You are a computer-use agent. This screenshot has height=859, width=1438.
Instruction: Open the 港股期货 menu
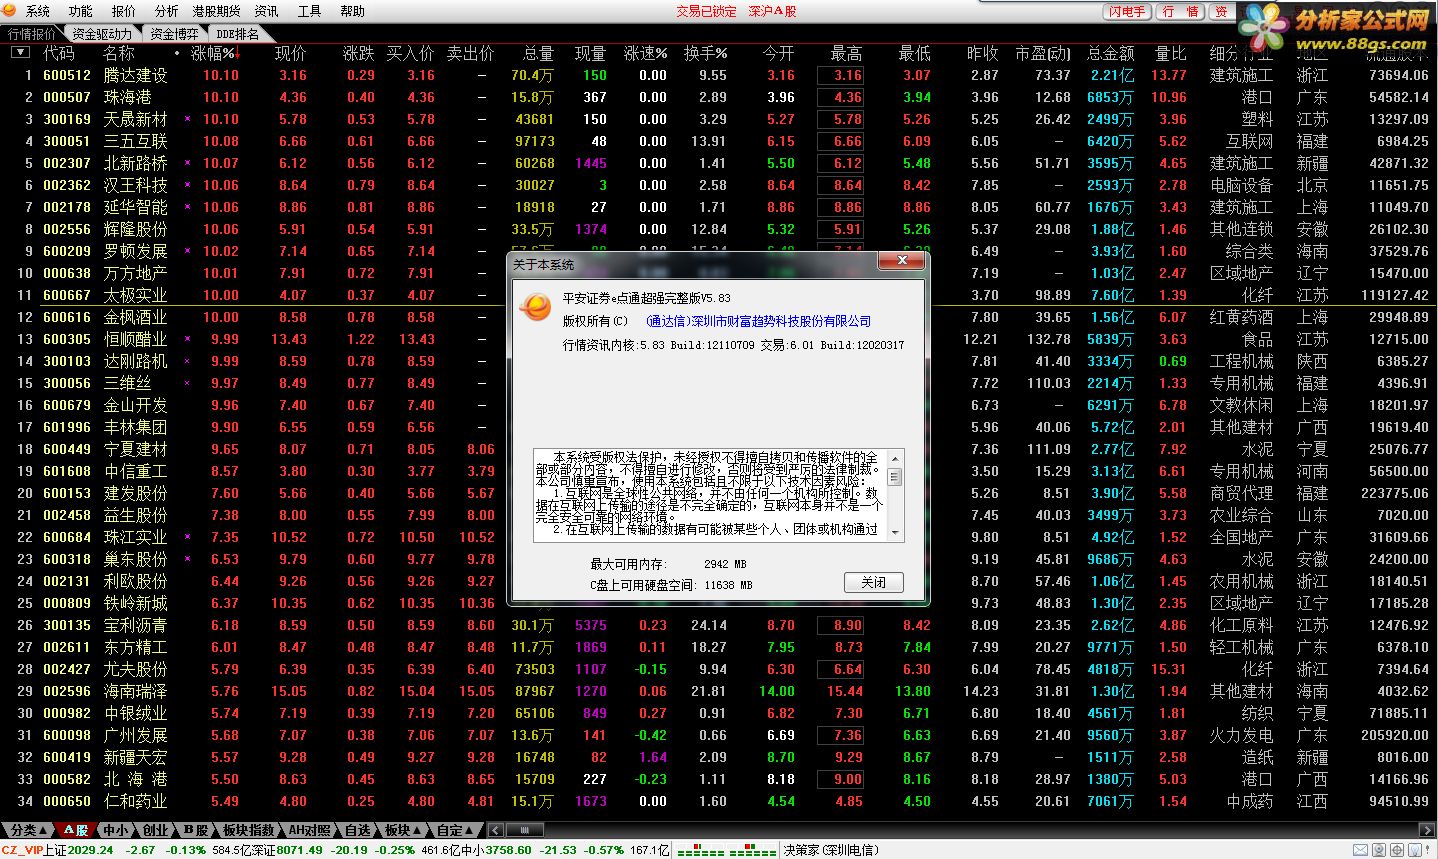click(216, 11)
